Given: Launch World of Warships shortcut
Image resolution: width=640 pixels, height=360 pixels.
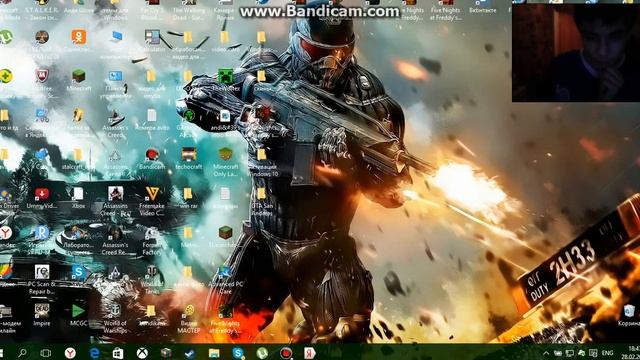Looking at the screenshot, I should tap(115, 318).
